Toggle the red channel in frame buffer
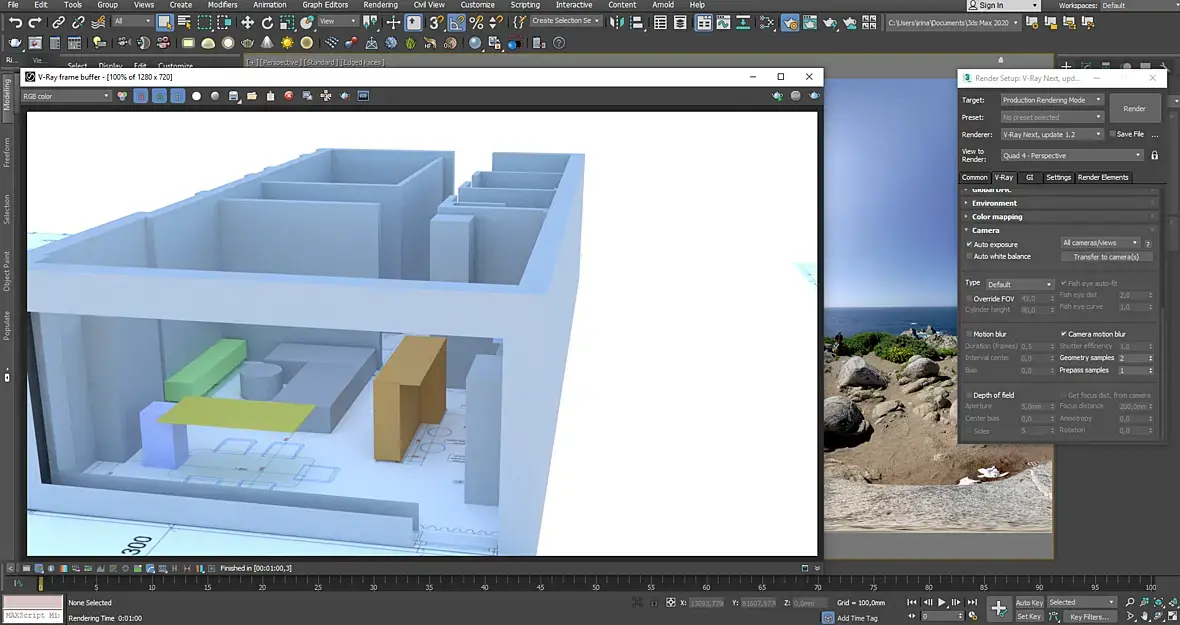 (141, 96)
